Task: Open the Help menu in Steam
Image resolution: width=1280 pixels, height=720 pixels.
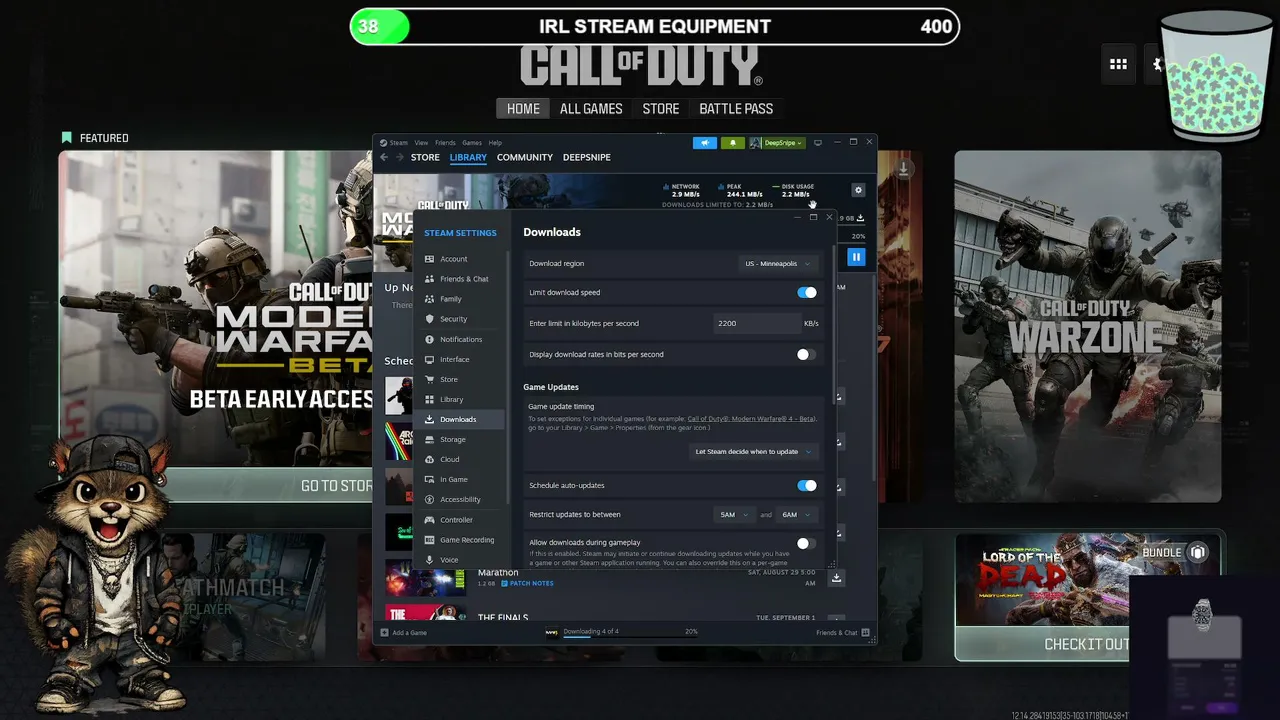Action: tap(495, 143)
